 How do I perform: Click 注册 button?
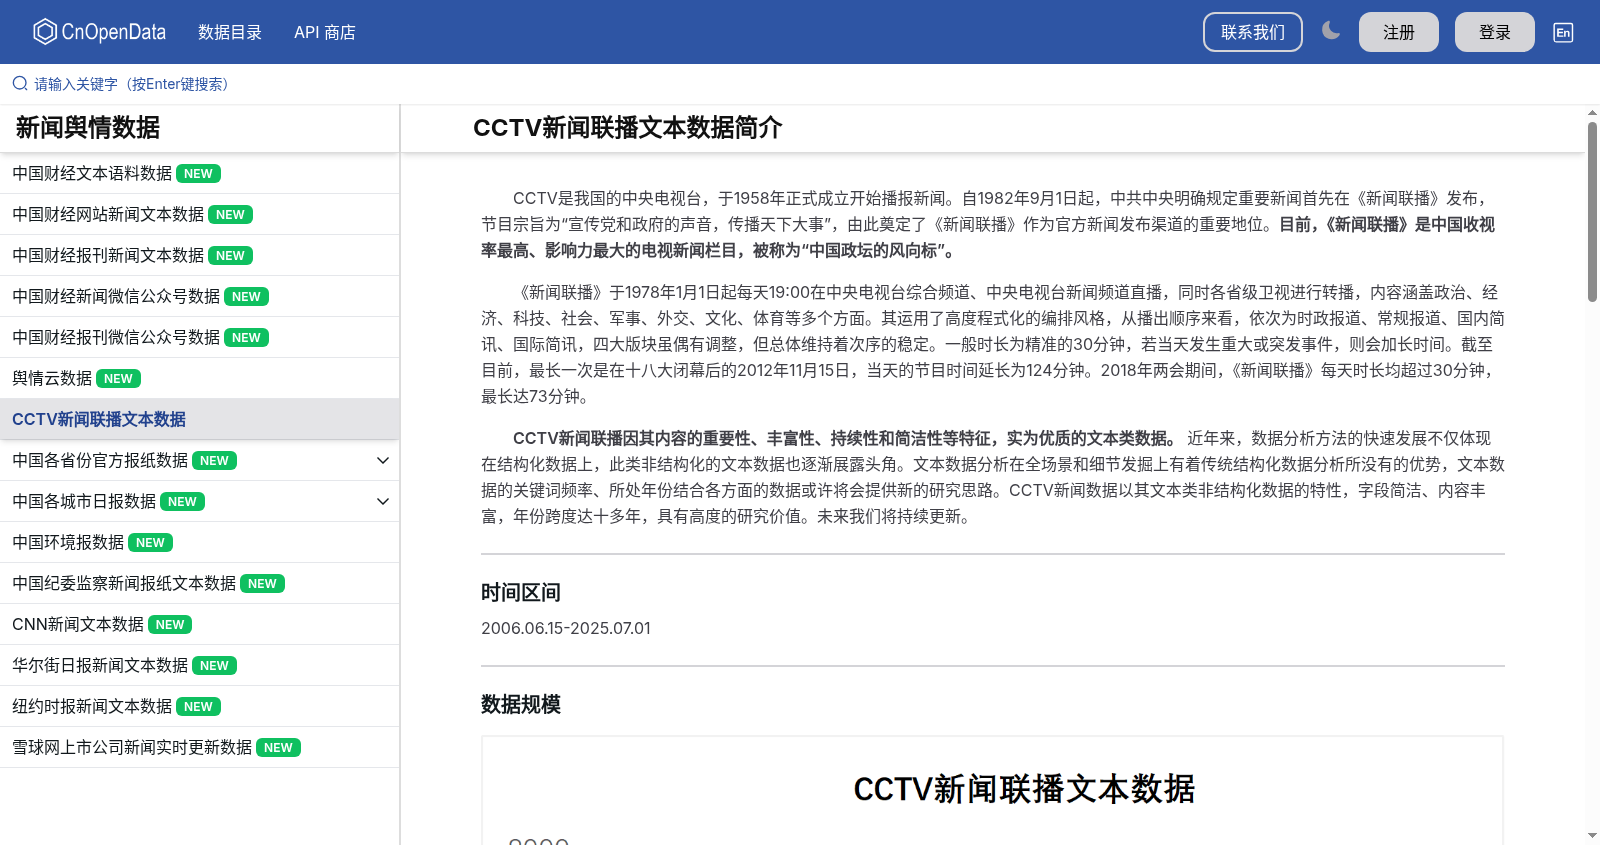coord(1399,32)
